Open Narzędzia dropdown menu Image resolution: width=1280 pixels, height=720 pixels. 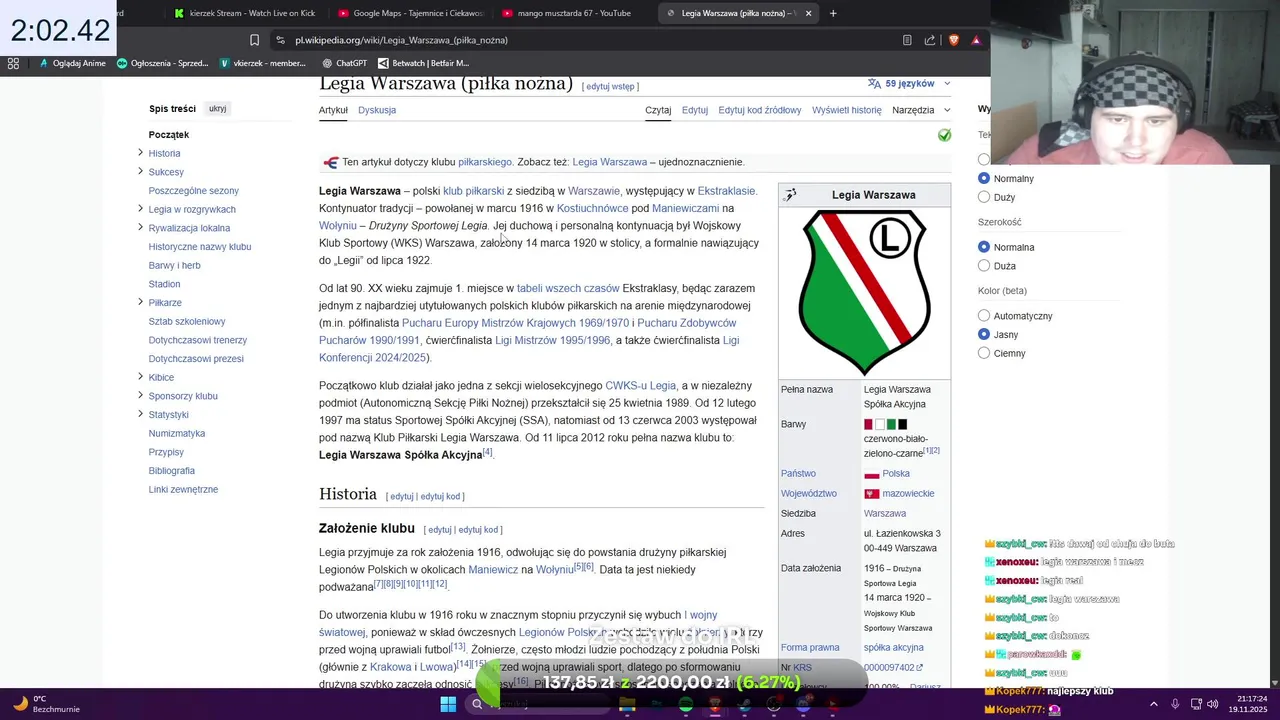pyautogui.click(x=921, y=110)
